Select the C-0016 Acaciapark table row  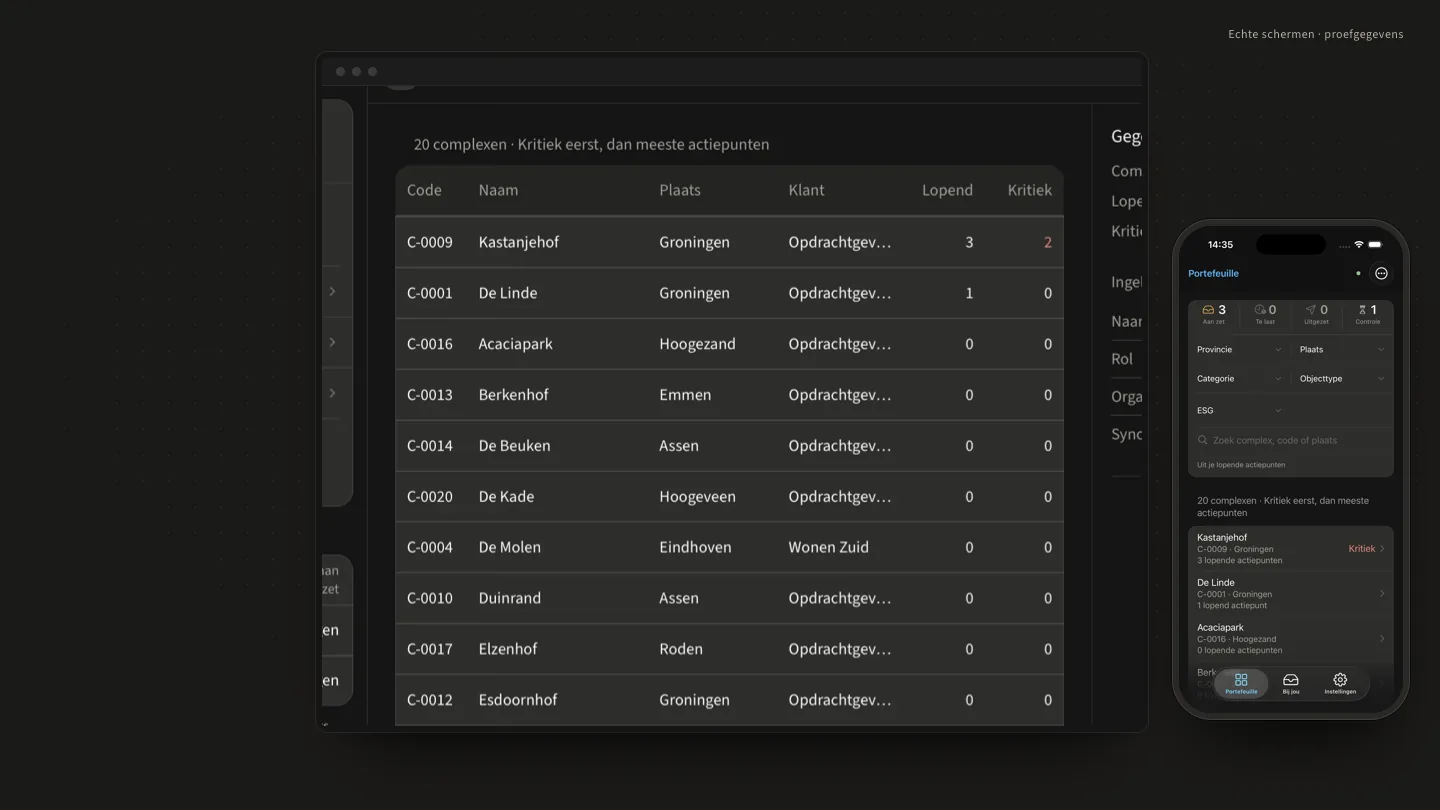[x=729, y=344]
